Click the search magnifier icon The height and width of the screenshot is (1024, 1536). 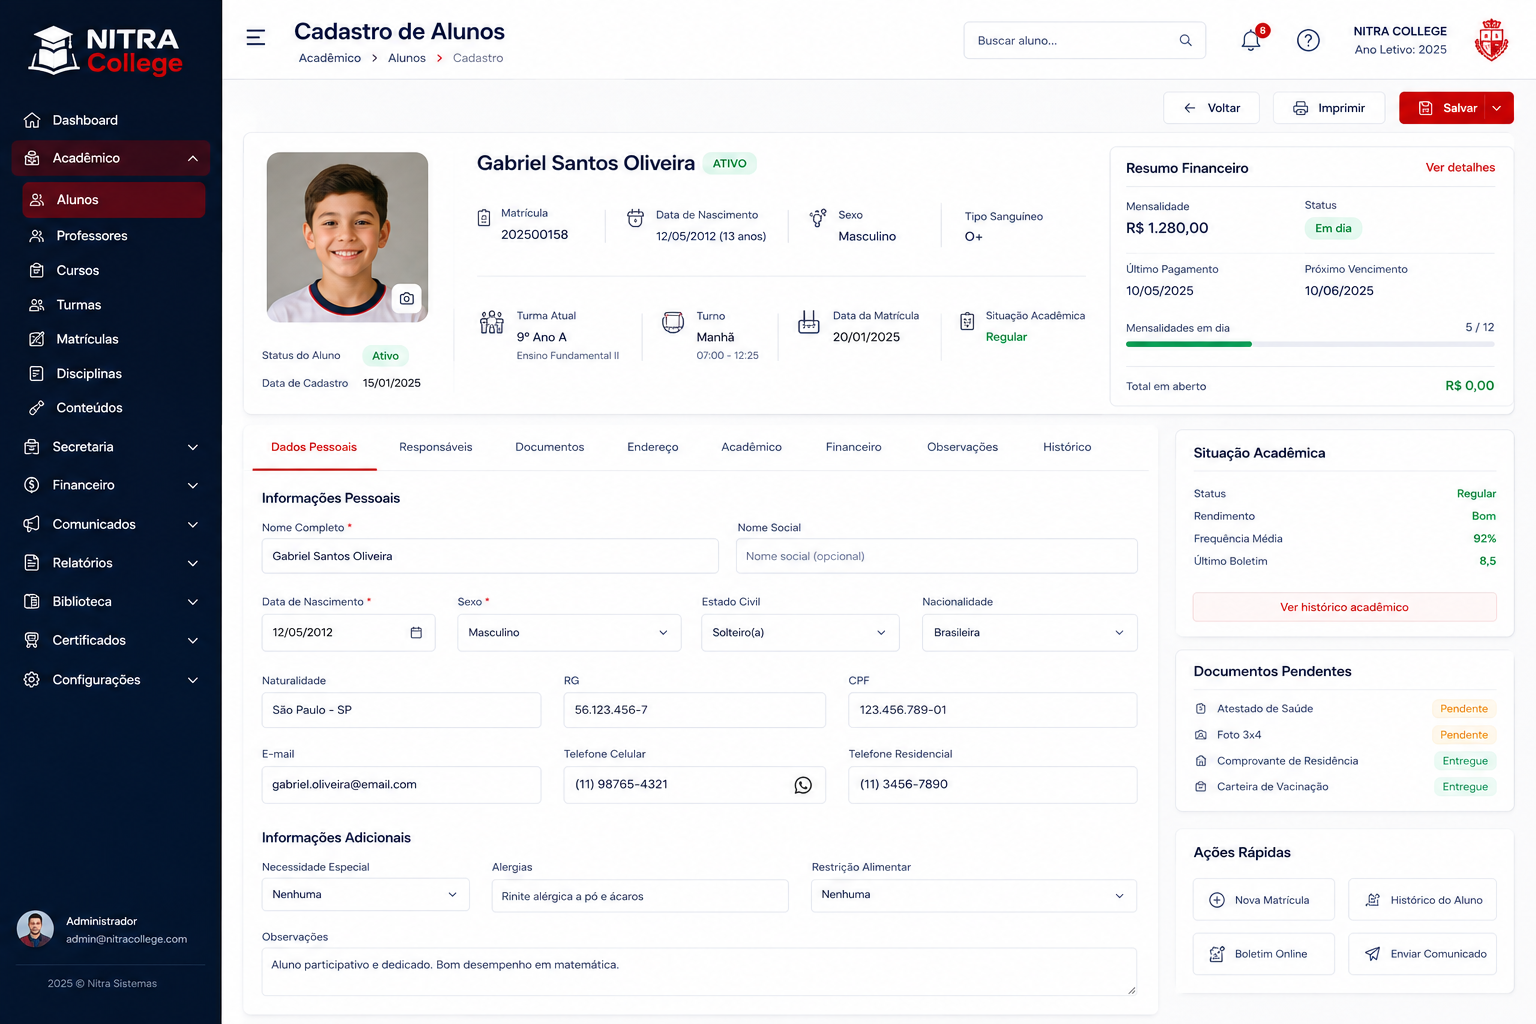click(x=1185, y=40)
